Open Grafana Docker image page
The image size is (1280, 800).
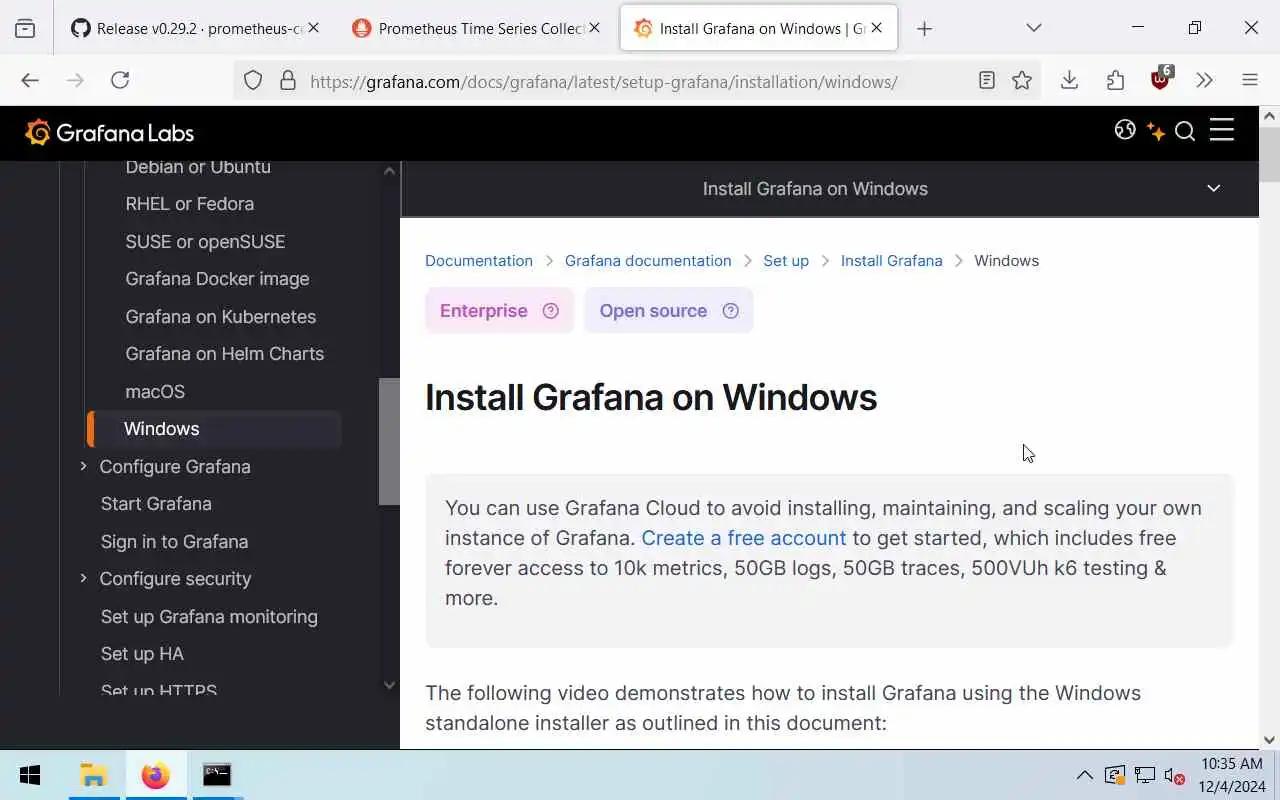click(217, 279)
